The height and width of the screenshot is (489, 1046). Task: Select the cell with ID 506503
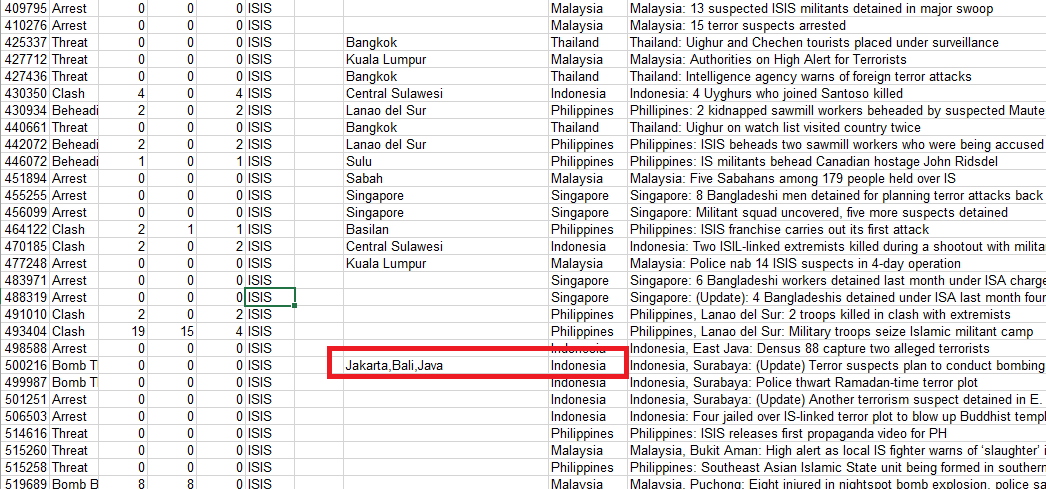coord(25,417)
